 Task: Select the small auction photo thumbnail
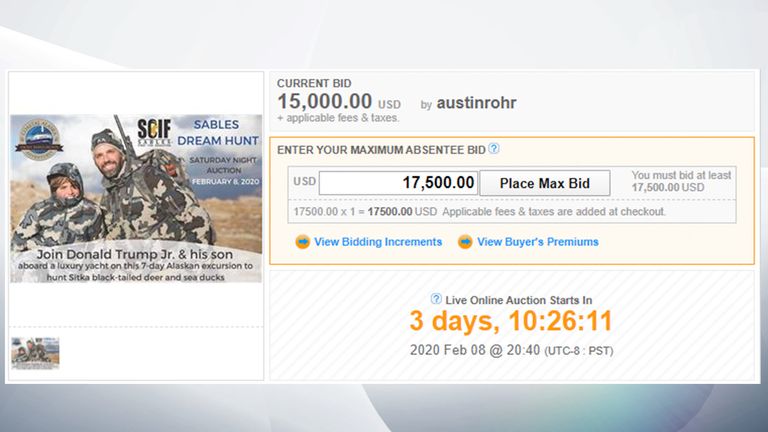pyautogui.click(x=35, y=353)
